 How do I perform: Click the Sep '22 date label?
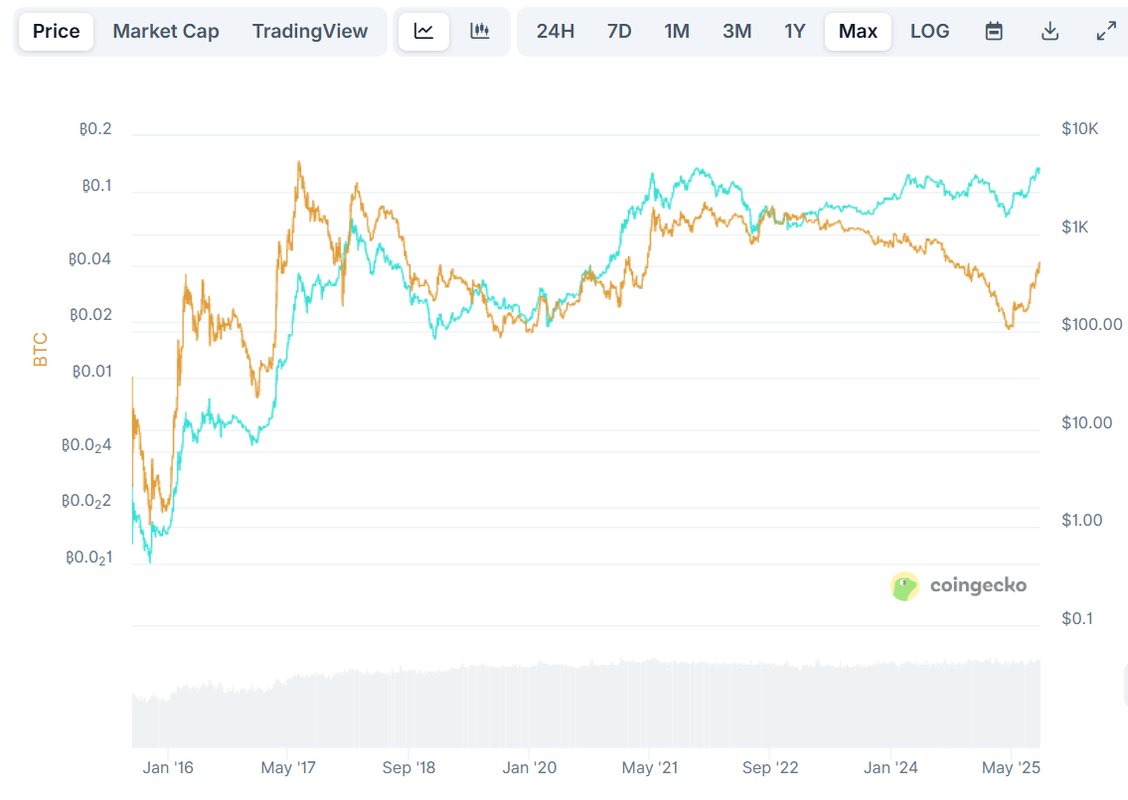(770, 768)
